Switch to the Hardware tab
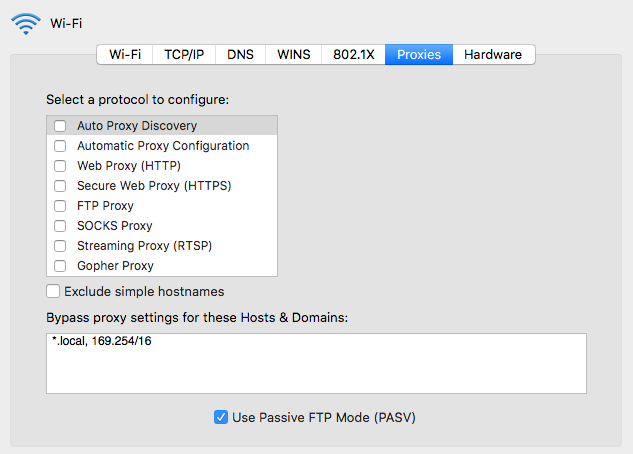This screenshot has height=454, width=633. (x=493, y=54)
